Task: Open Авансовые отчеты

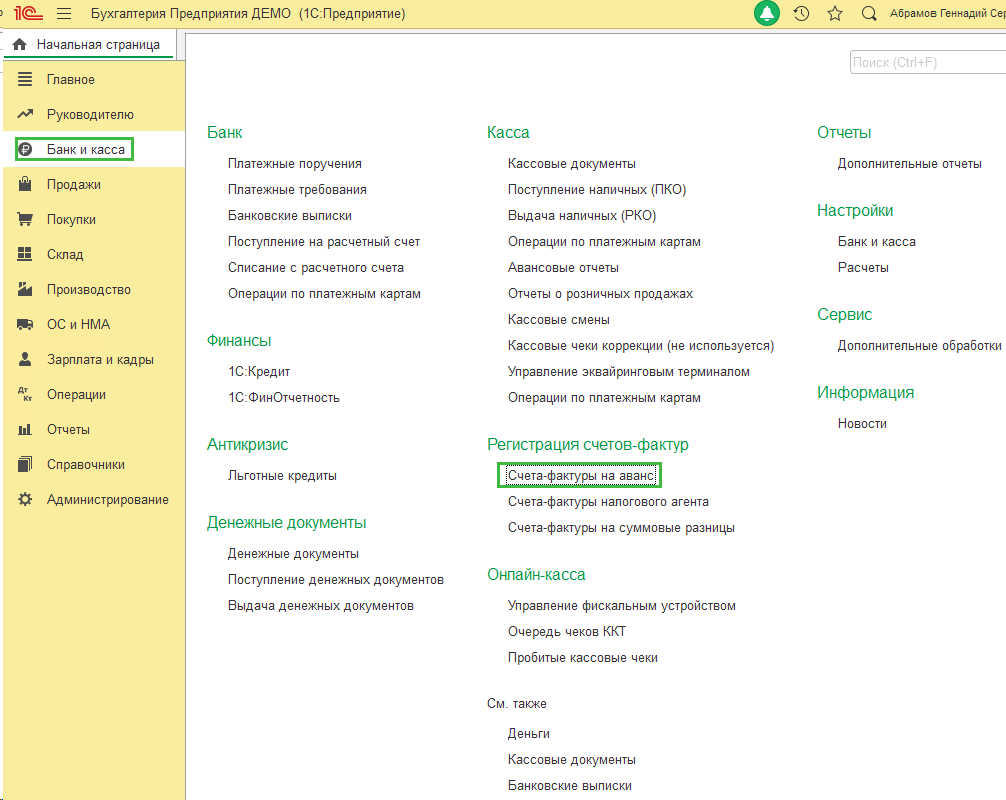Action: click(563, 268)
